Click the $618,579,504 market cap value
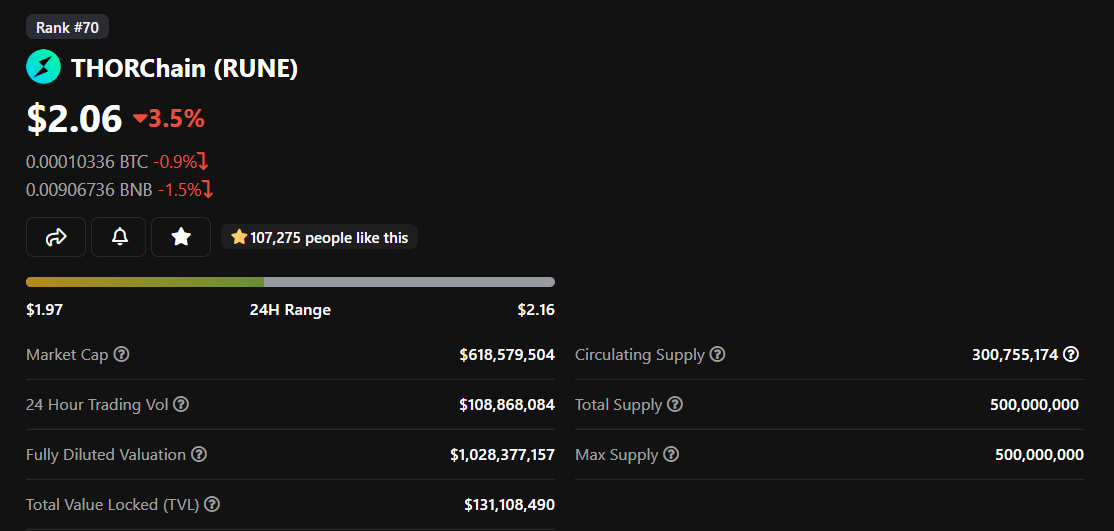 pyautogui.click(x=507, y=355)
